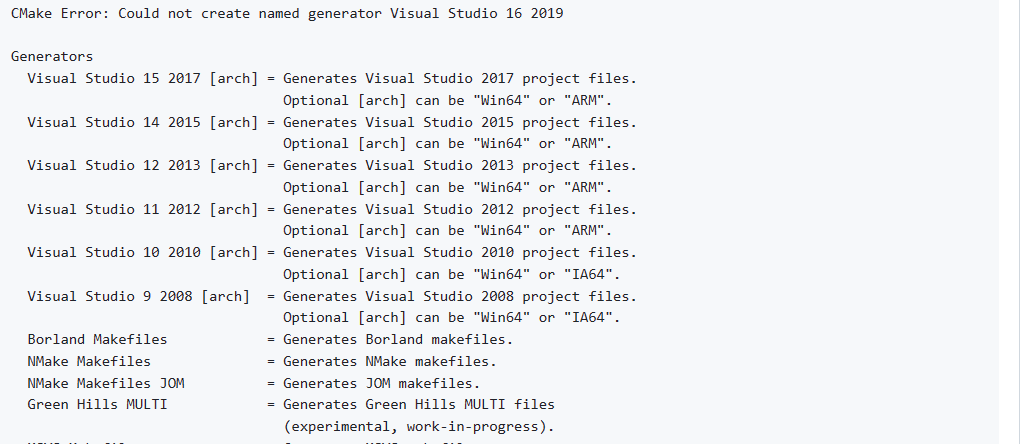Viewport: 1023px width, 444px height.
Task: Click "Generates Visual Studio 2017 project files." text
Action: (x=460, y=78)
